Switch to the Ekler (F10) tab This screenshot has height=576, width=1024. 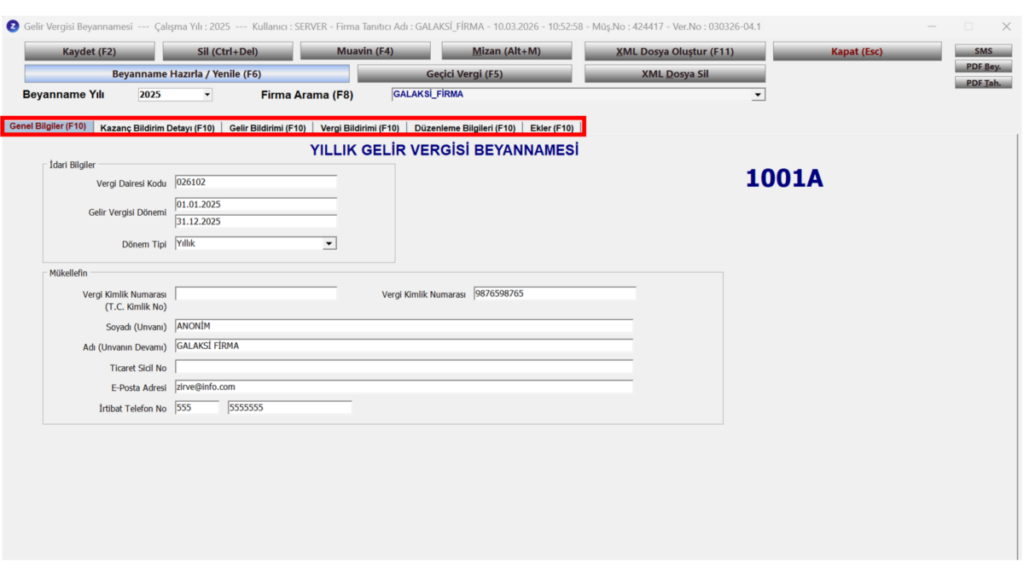tap(552, 128)
